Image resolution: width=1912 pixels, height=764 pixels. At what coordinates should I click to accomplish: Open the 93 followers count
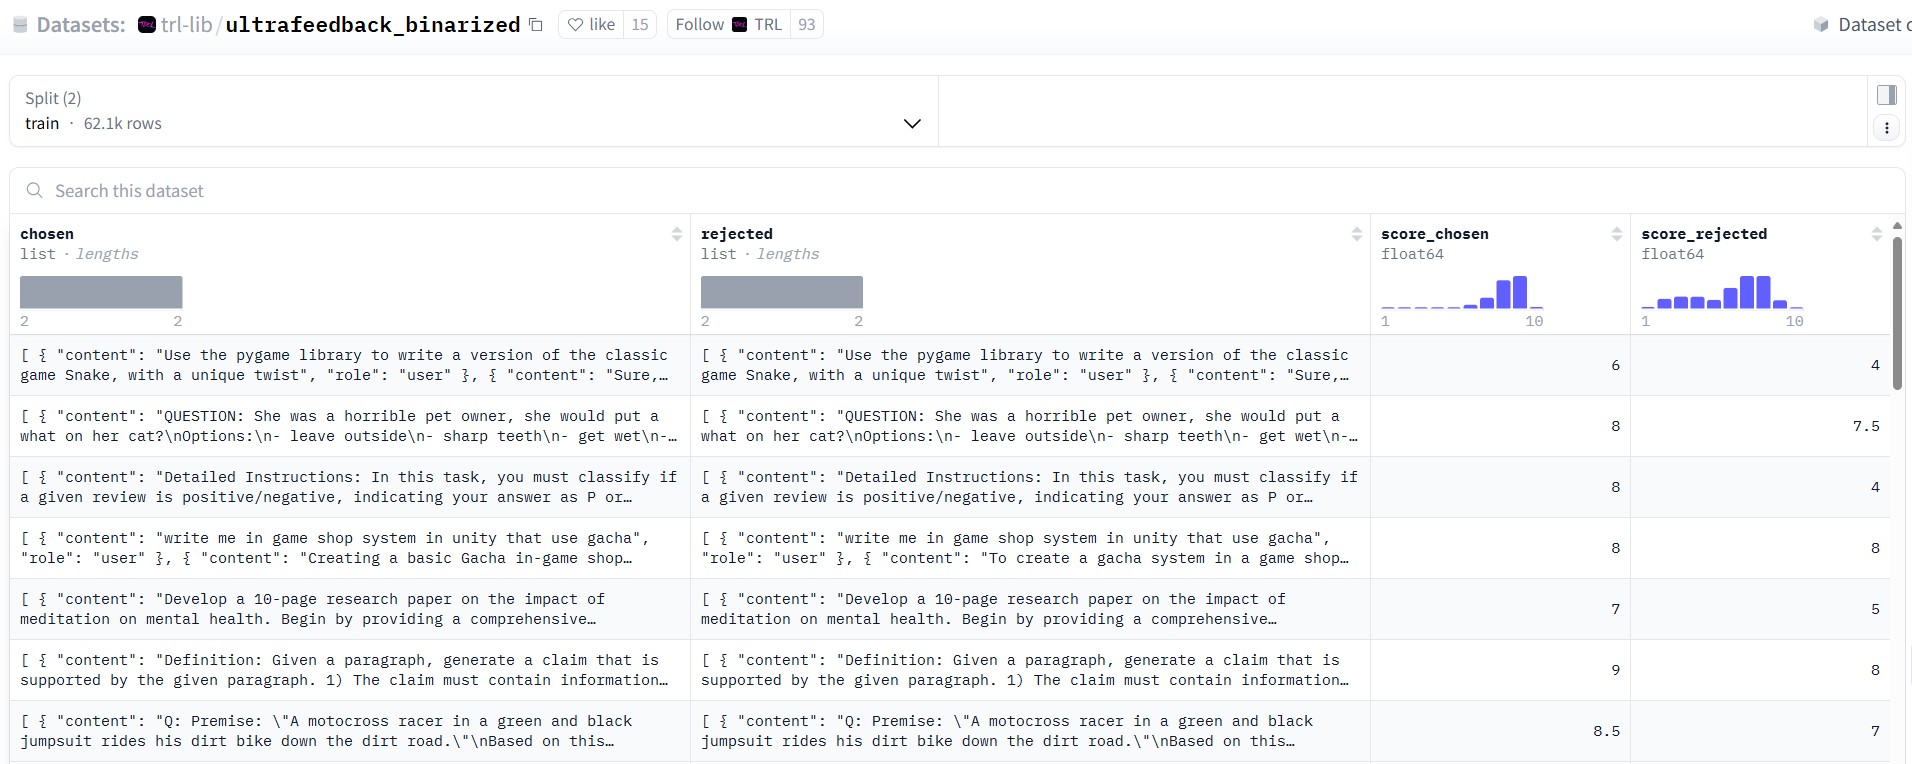coord(807,24)
